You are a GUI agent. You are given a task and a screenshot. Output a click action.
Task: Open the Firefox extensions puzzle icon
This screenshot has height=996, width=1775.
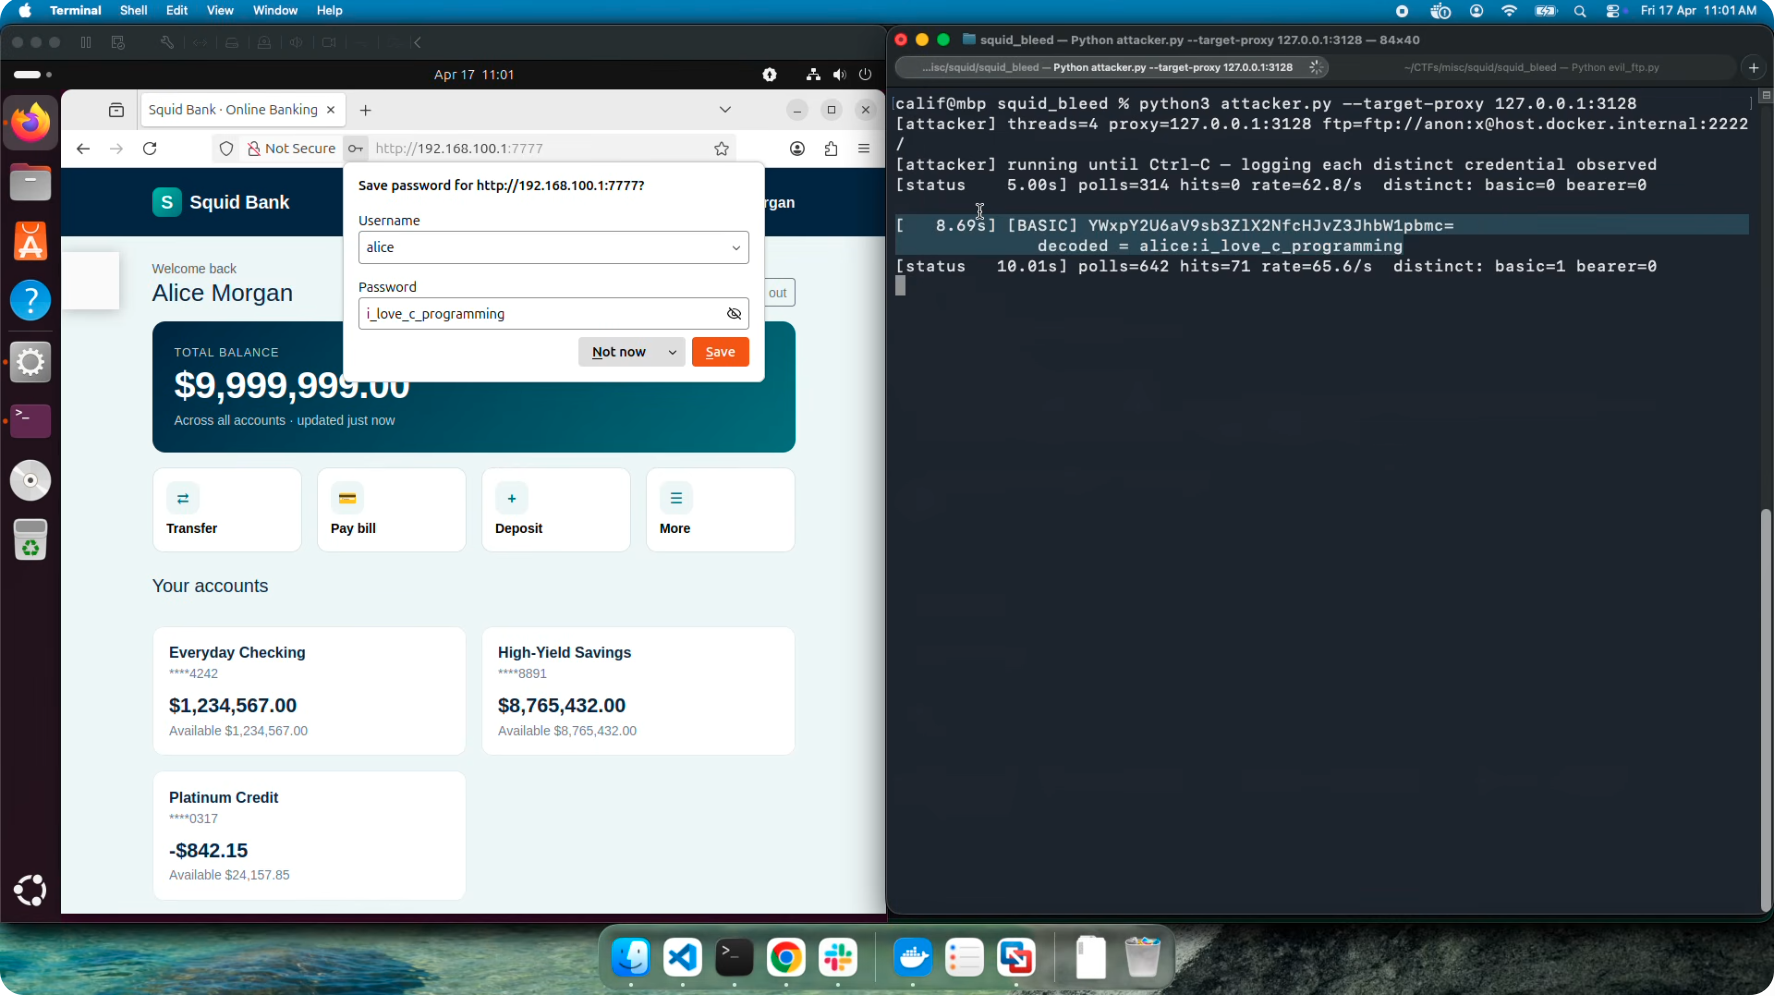pos(831,148)
